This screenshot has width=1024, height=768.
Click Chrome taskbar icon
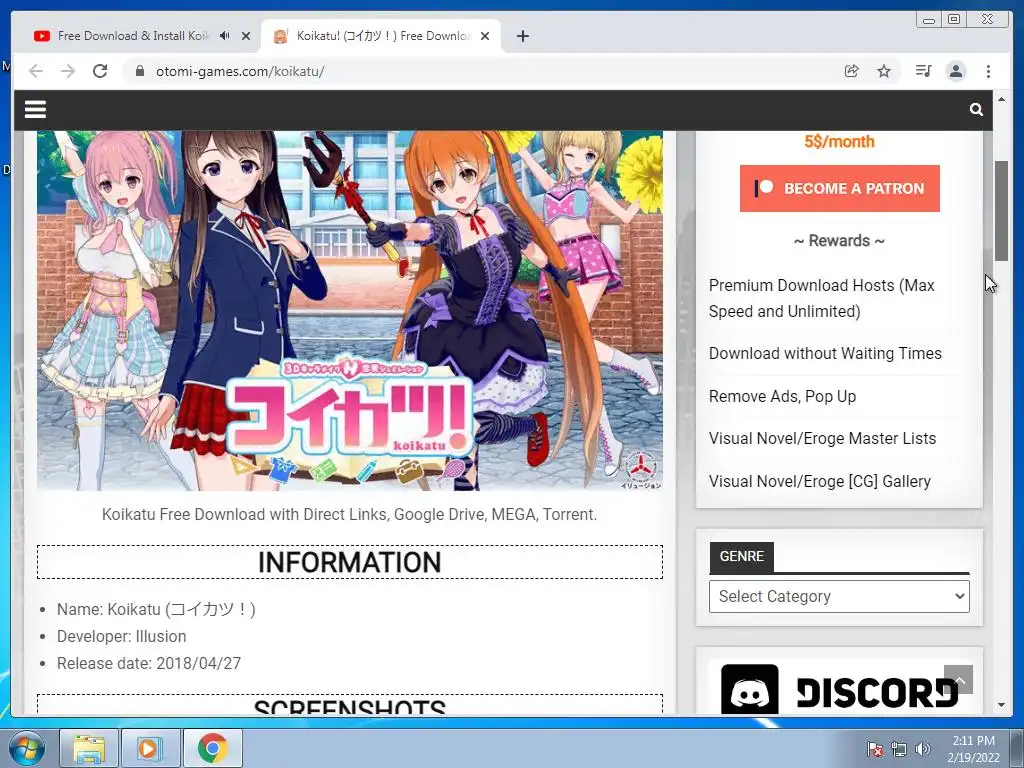tap(213, 748)
